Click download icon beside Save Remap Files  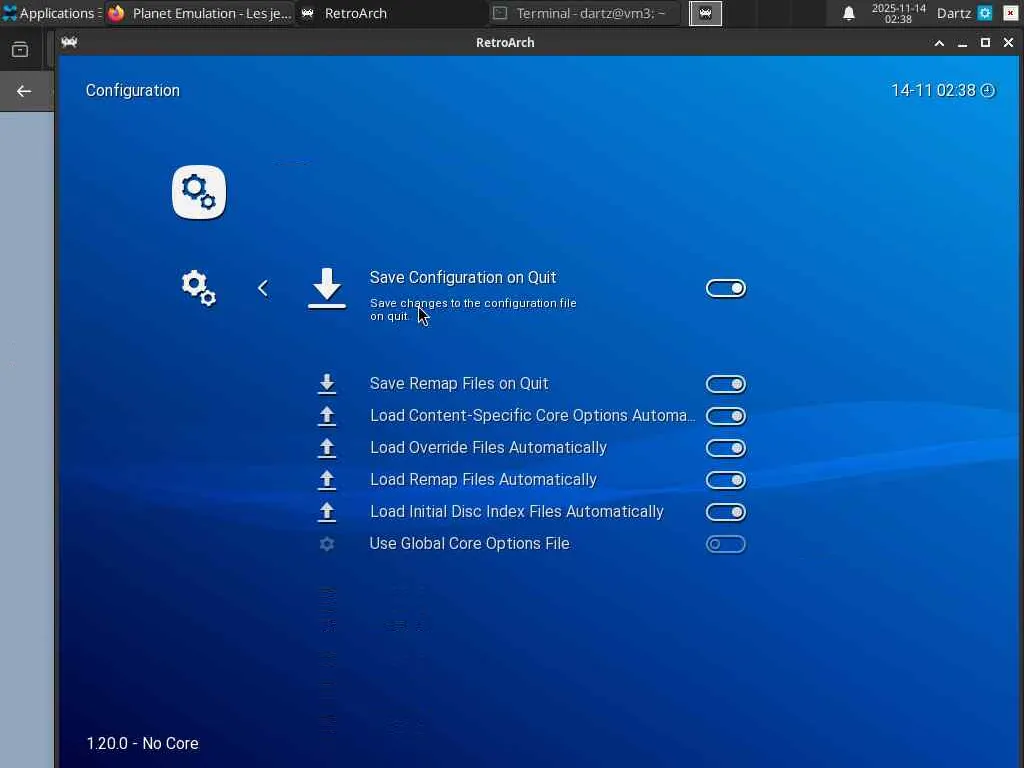coord(327,384)
